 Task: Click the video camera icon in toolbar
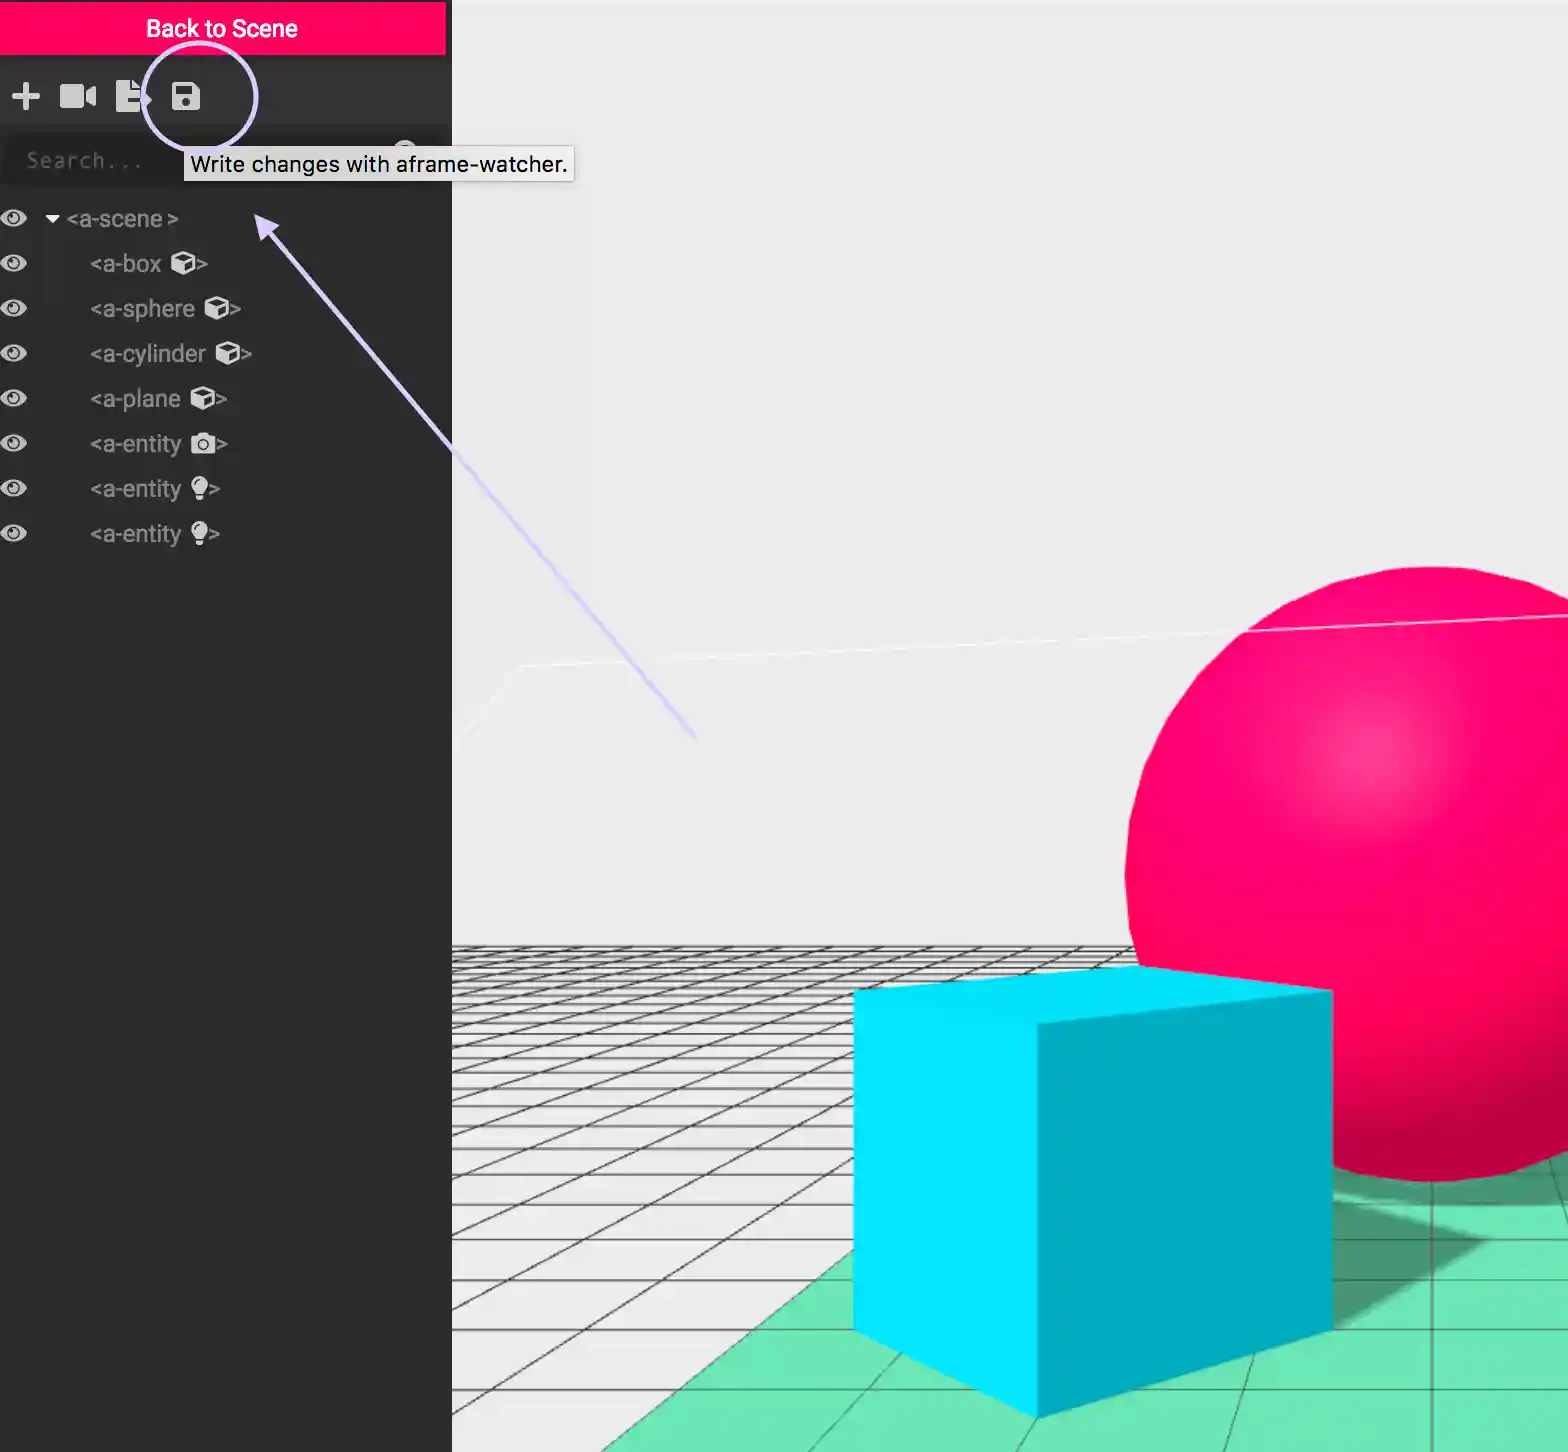tap(78, 96)
